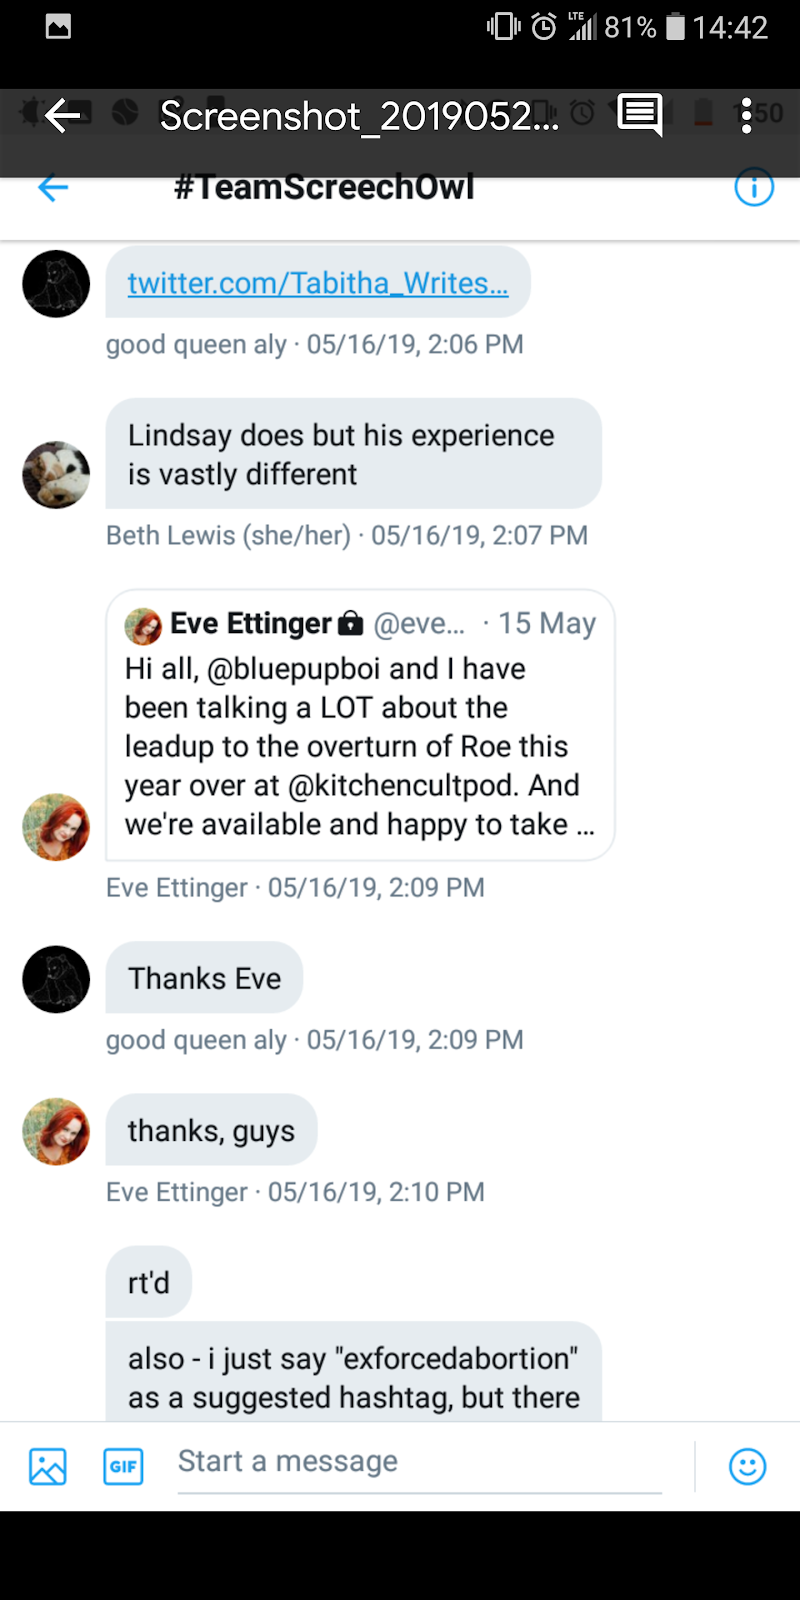Viewport: 800px width, 1600px height.
Task: Tap the 'rt'd' message bubble
Action: point(149,1282)
